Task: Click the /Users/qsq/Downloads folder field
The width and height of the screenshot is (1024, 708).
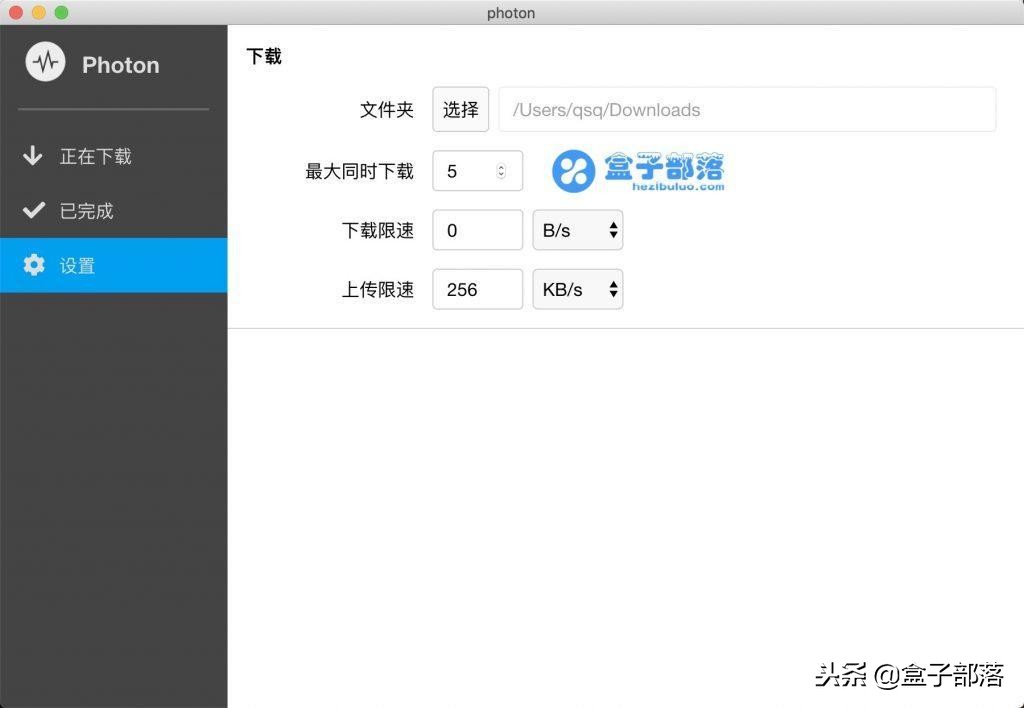Action: point(747,110)
